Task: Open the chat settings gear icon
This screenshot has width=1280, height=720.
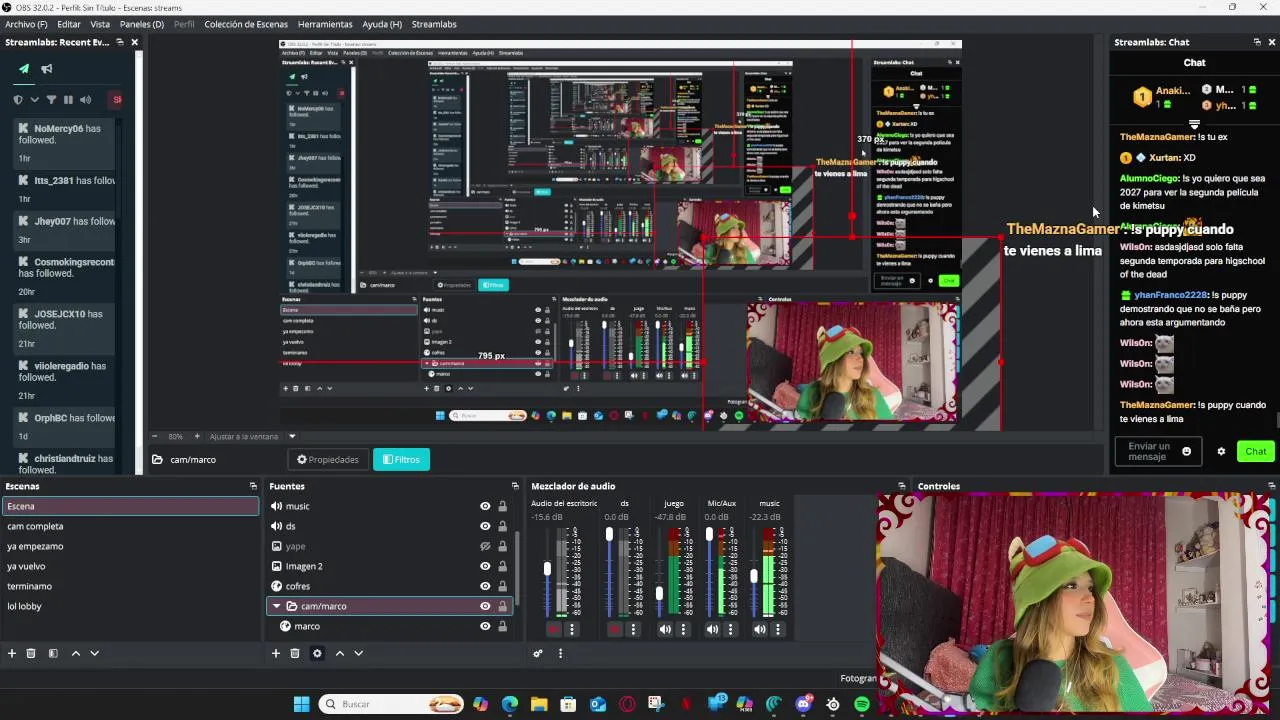Action: [x=1221, y=451]
